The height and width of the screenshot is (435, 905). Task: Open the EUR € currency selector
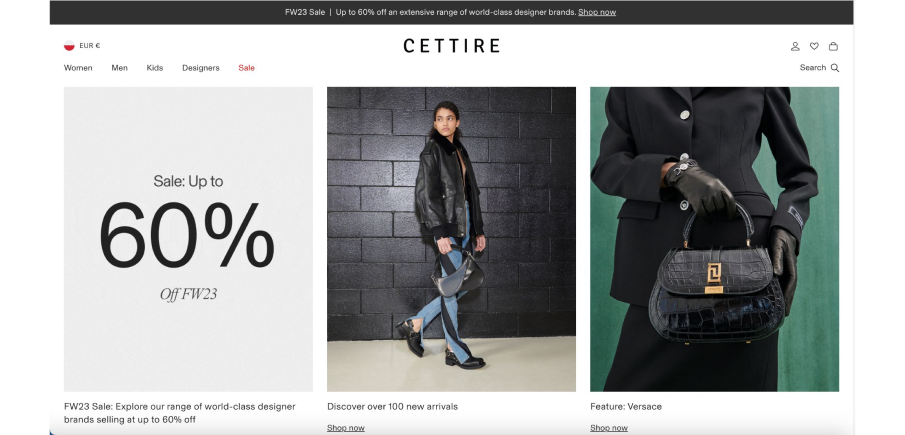tap(89, 46)
